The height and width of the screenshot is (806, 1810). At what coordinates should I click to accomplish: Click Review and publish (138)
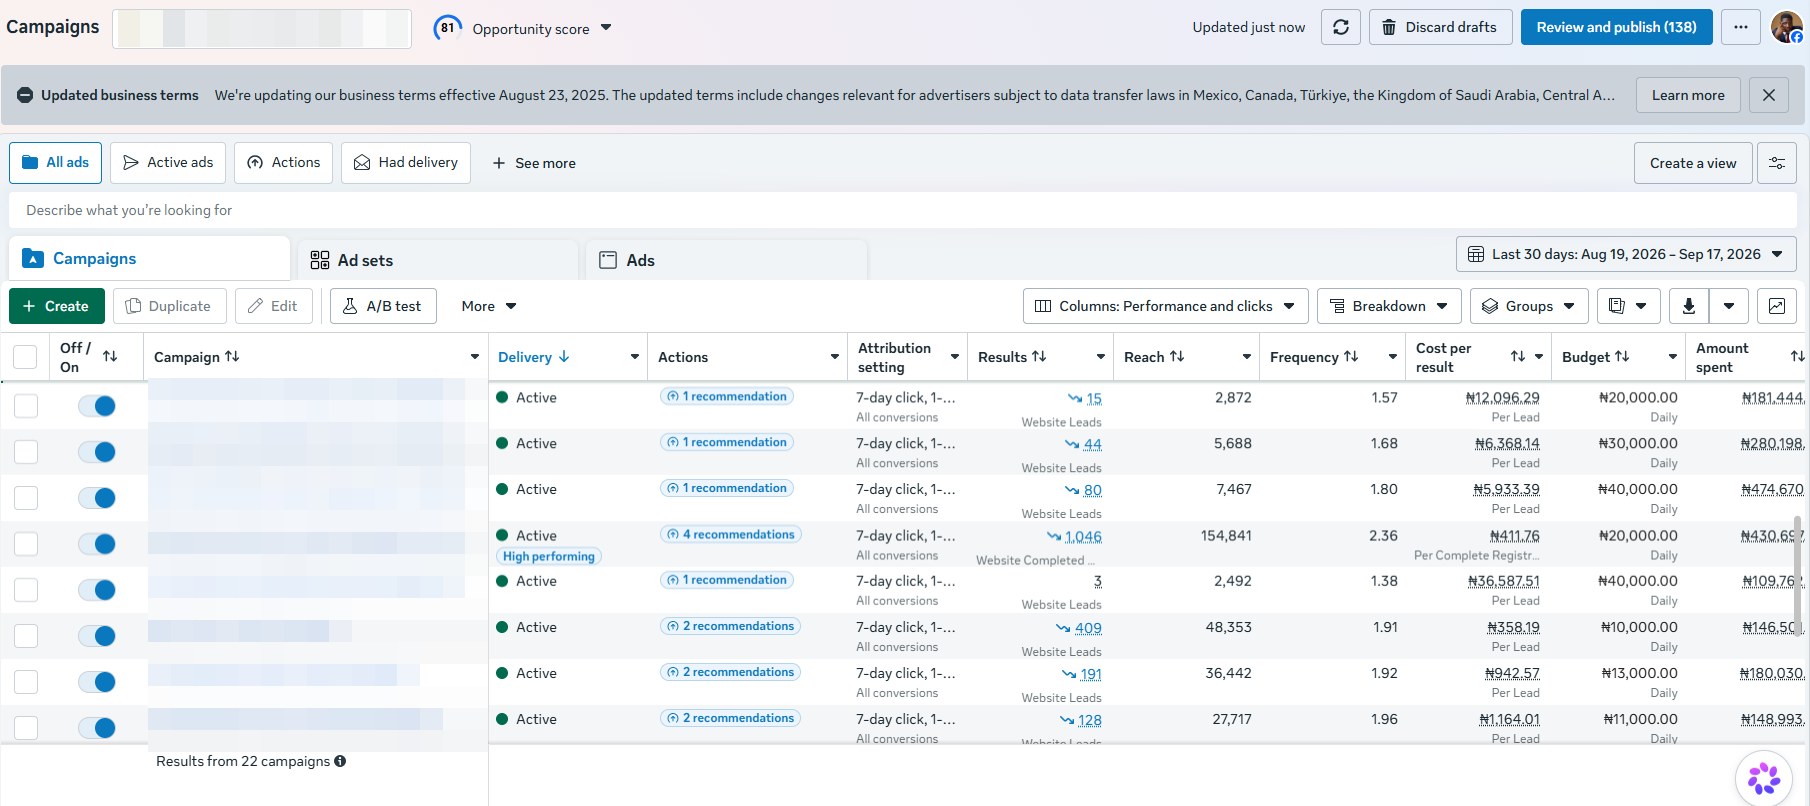coord(1616,27)
